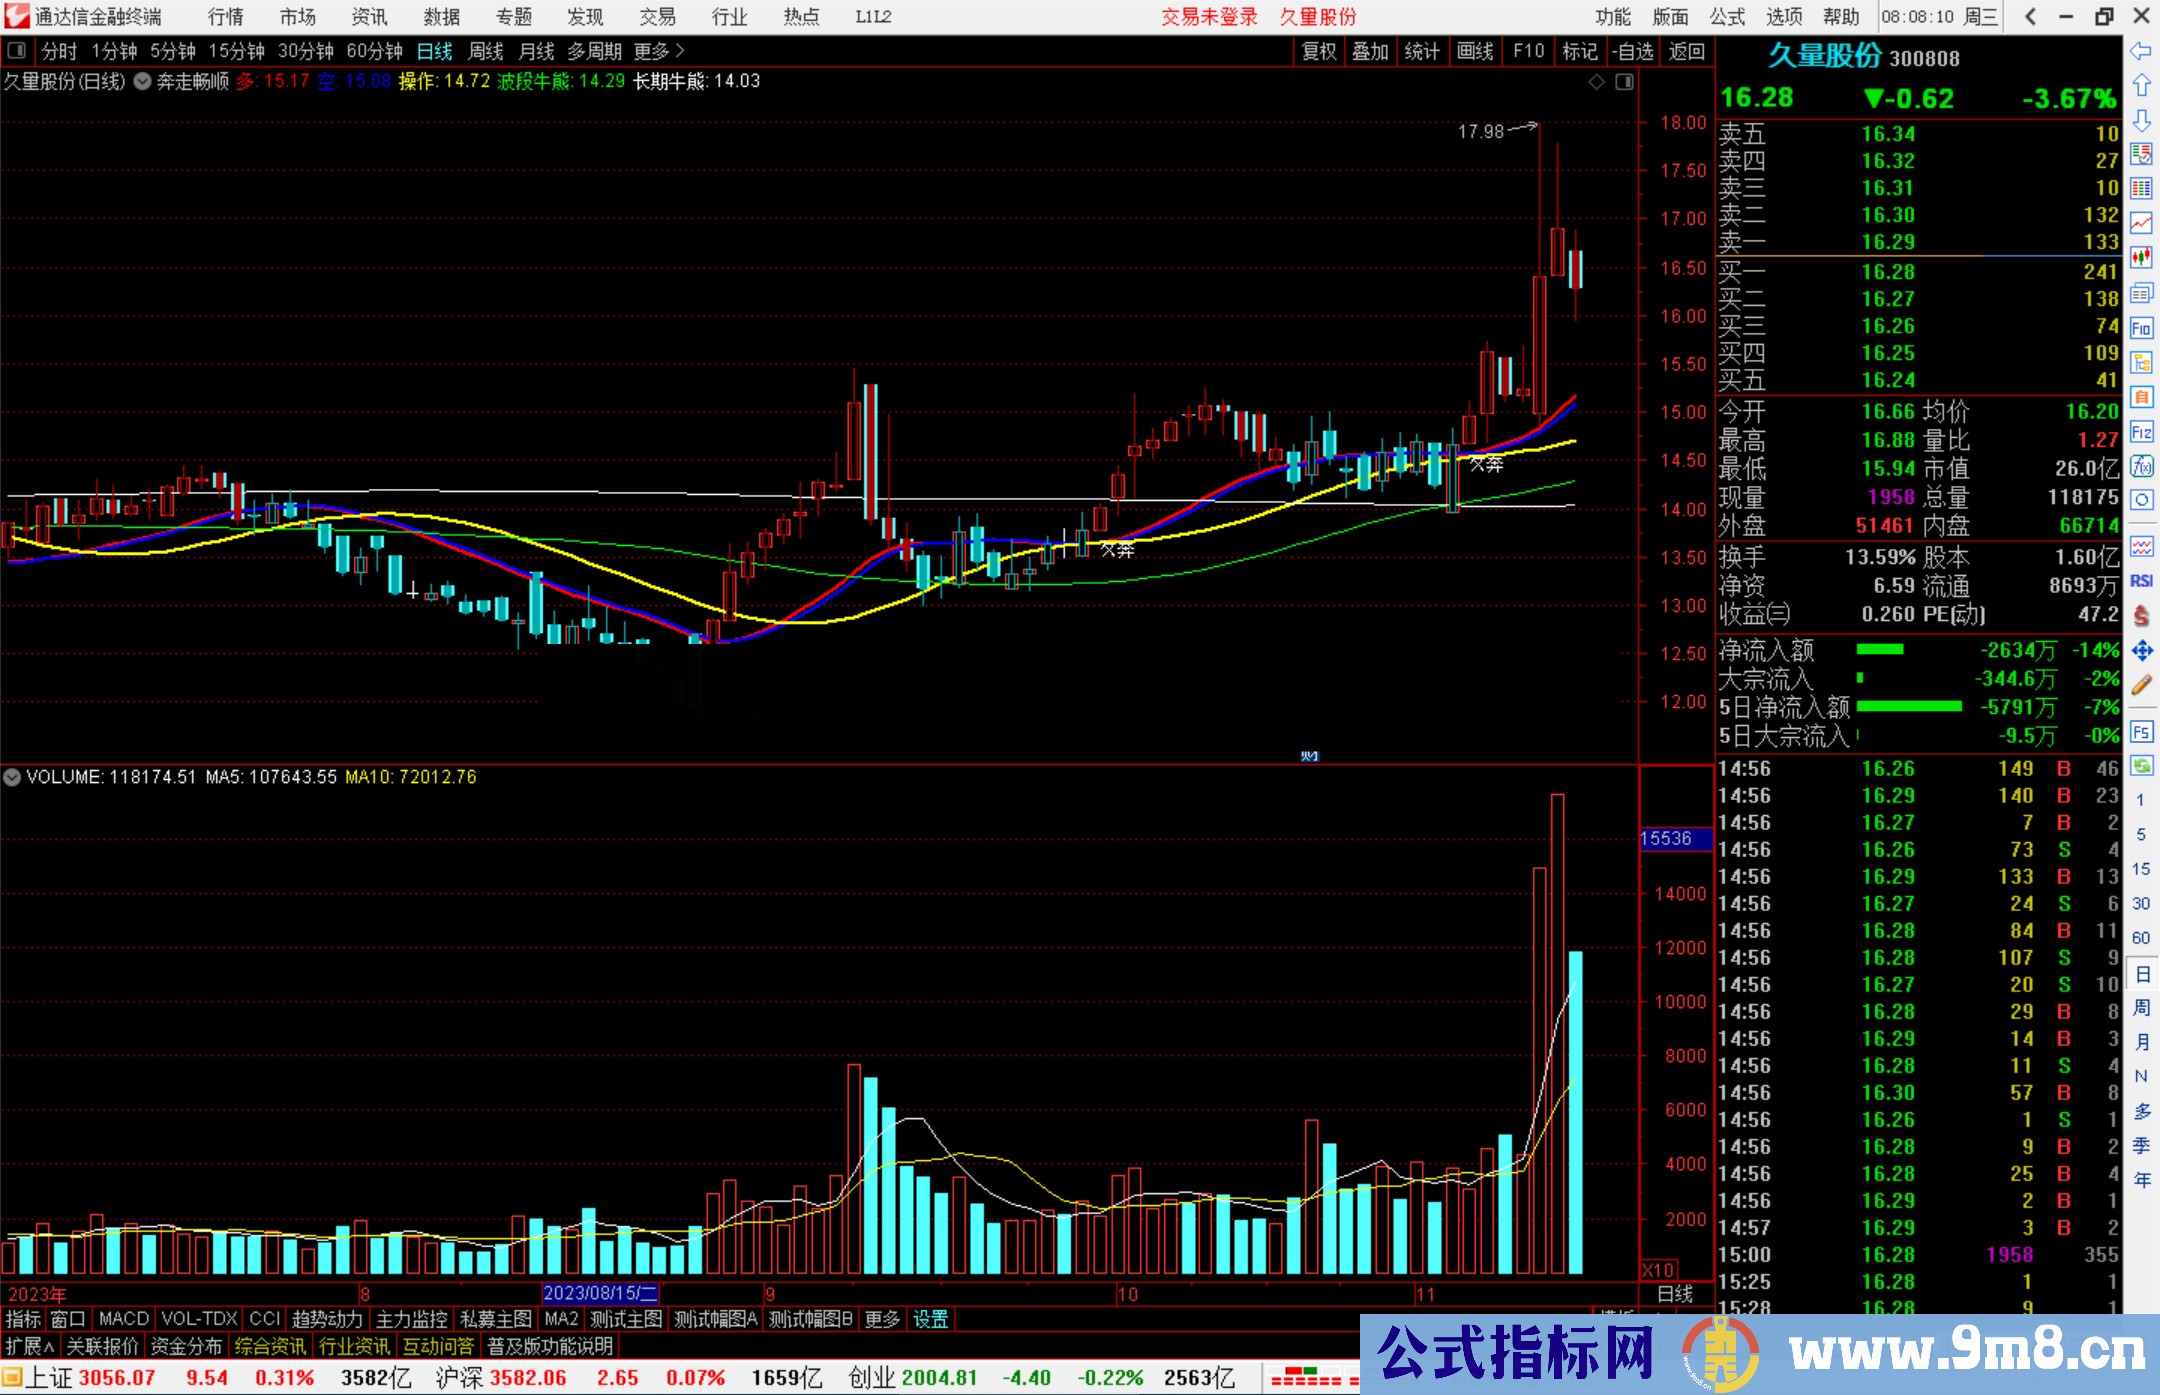Click the F12 sidebar icon

2141,432
